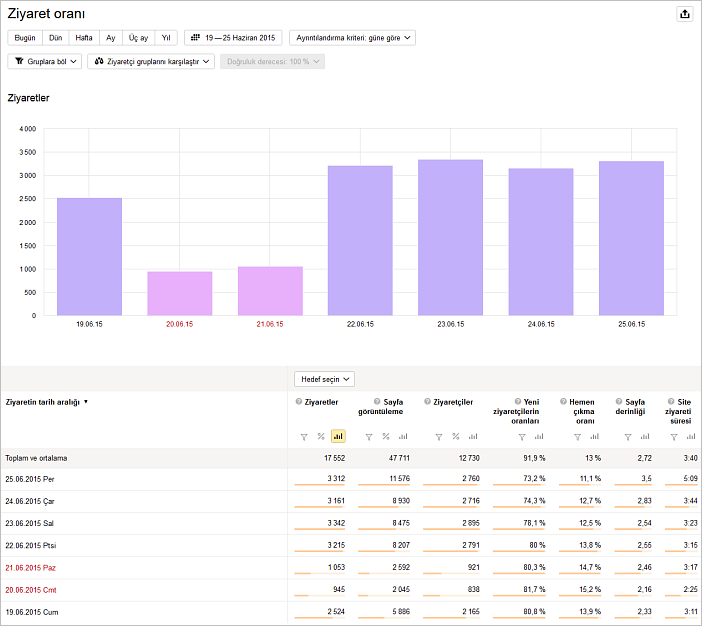Open help icon next to Hemen çıkma oranı

(x=563, y=402)
